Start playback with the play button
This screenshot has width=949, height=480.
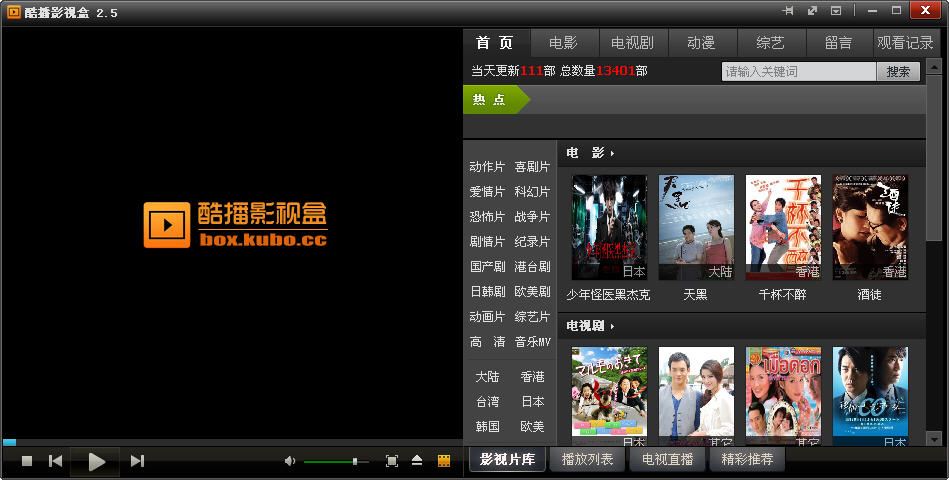click(x=96, y=462)
